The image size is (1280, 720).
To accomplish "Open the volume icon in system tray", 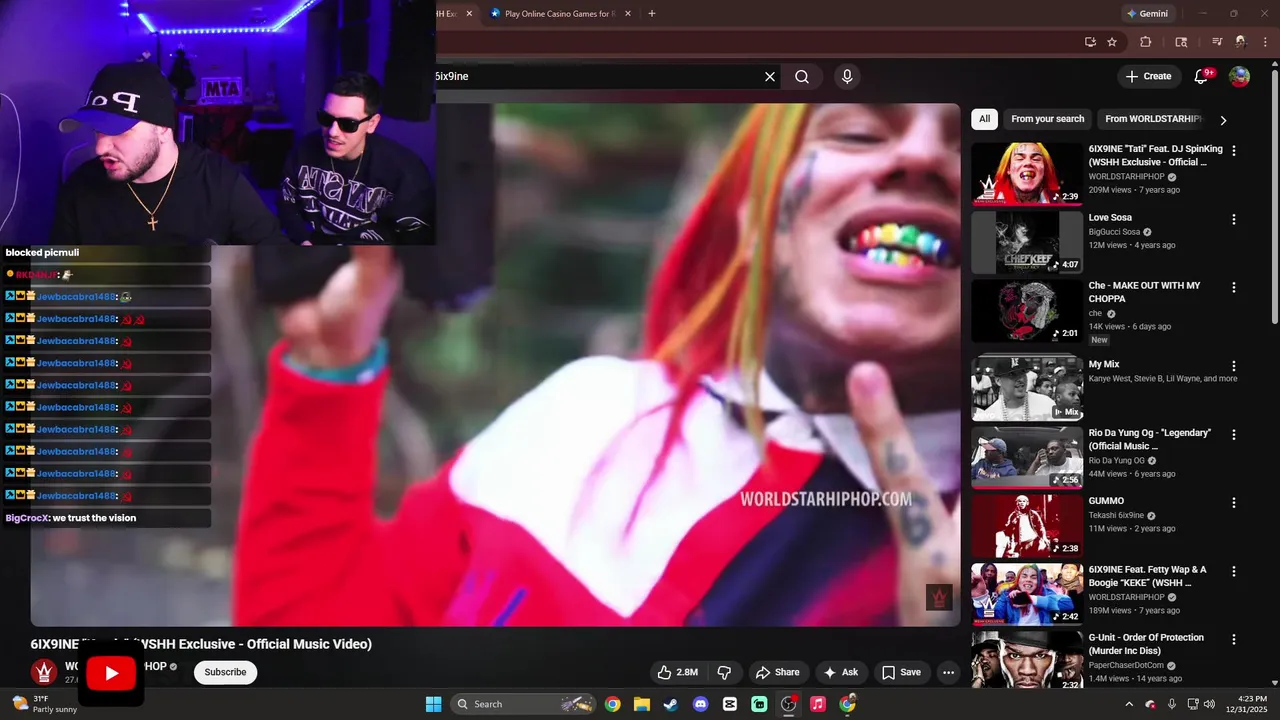I will (x=1209, y=704).
